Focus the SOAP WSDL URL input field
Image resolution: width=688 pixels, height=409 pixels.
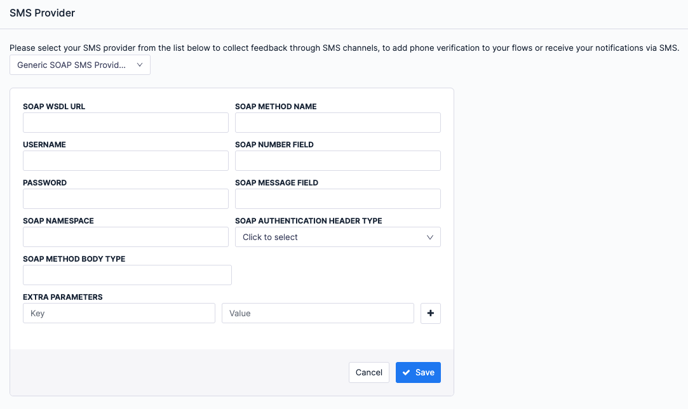[125, 123]
